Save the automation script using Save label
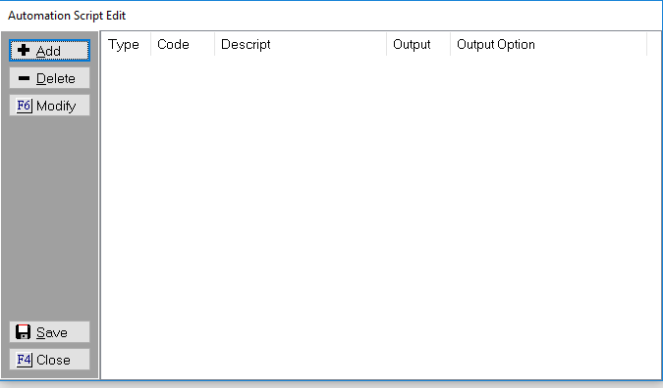663x388 pixels. click(x=52, y=333)
